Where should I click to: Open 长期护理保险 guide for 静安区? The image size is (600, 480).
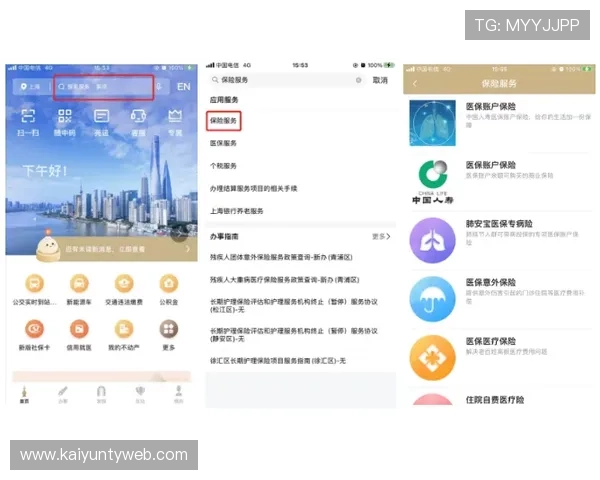pos(294,335)
